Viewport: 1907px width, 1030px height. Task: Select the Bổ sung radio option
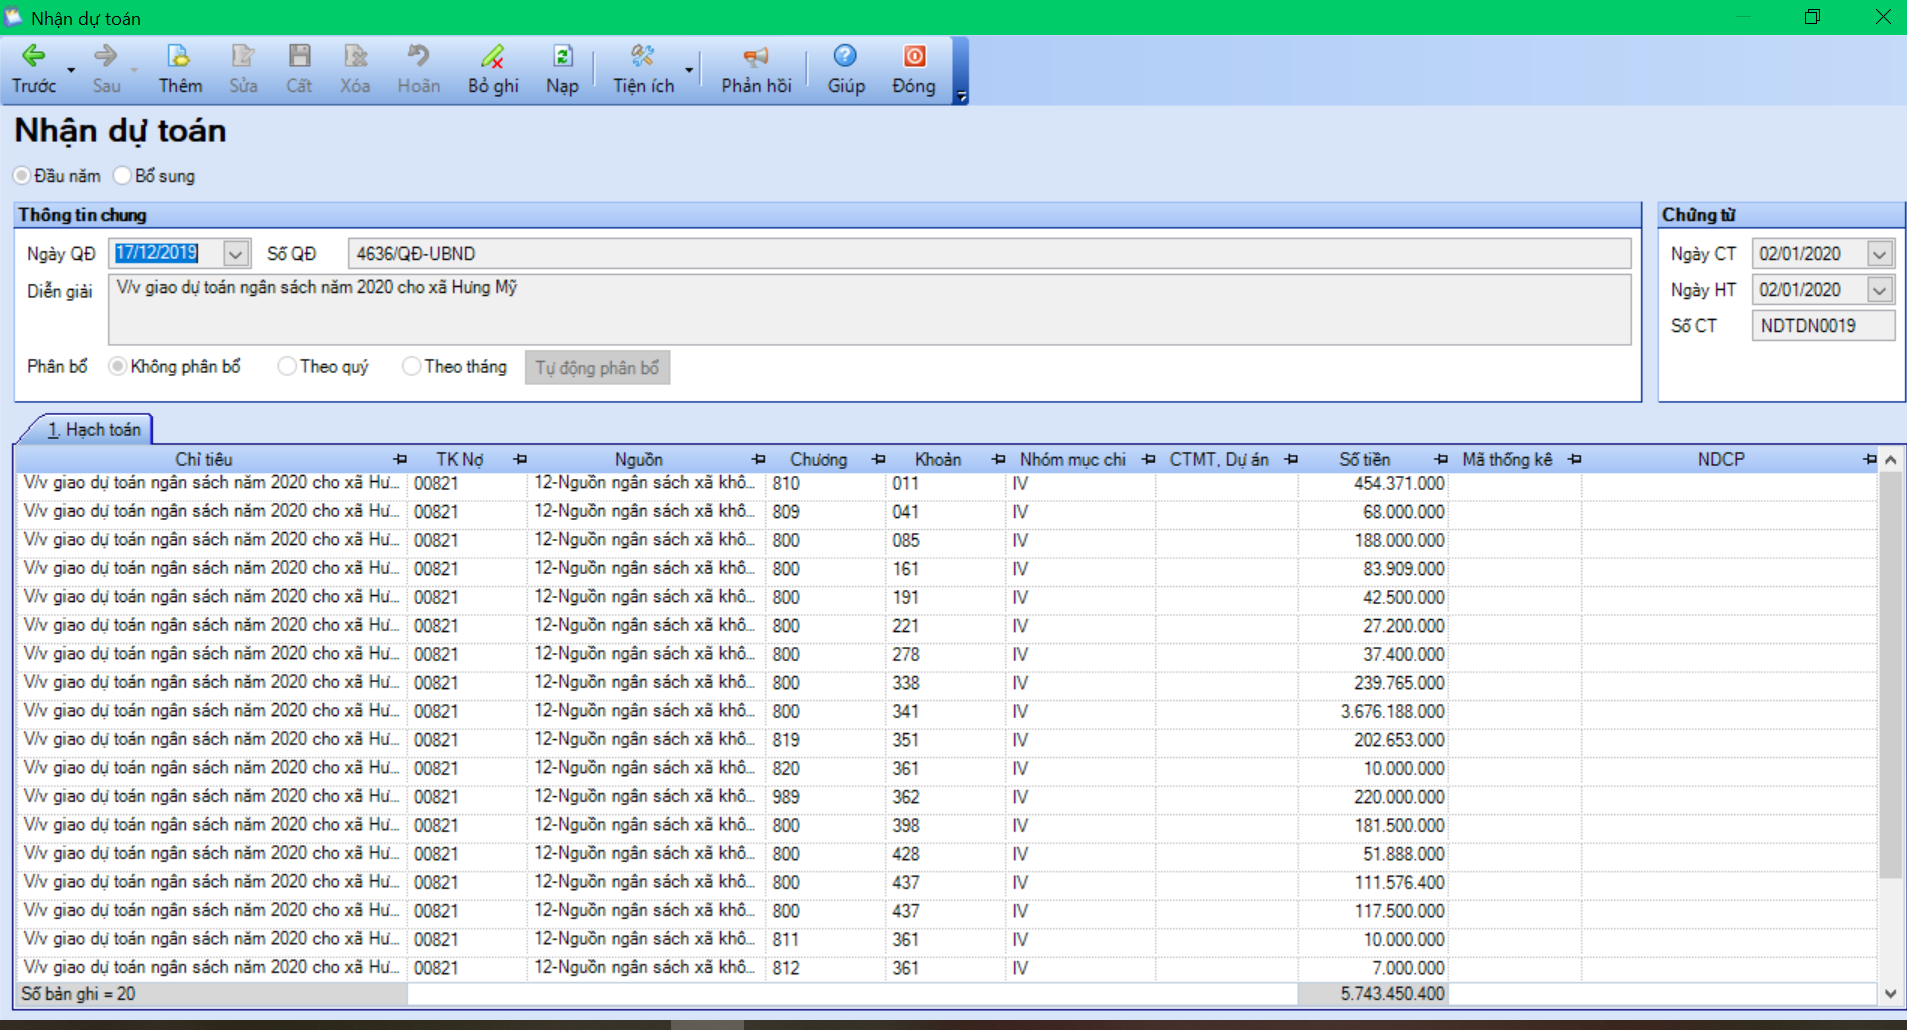pos(123,176)
